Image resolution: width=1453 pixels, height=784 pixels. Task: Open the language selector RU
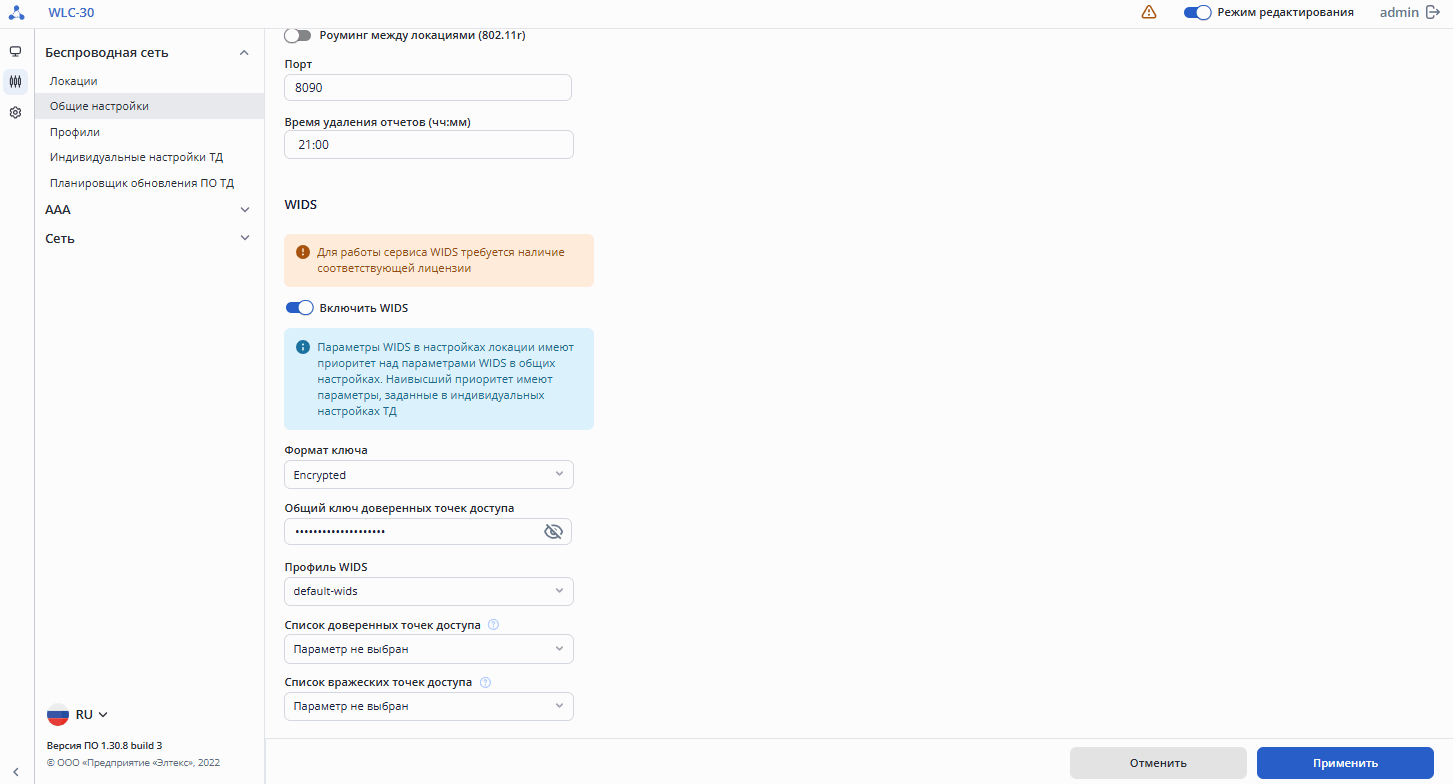[x=78, y=715]
